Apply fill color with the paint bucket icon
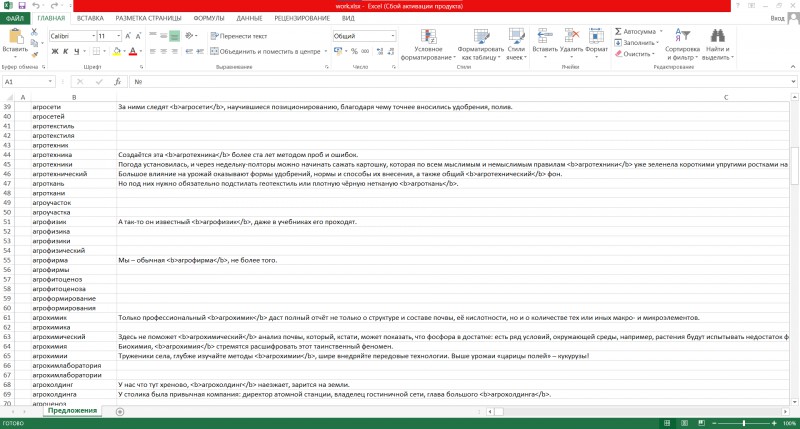Image resolution: width=800 pixels, height=429 pixels. tap(117, 51)
